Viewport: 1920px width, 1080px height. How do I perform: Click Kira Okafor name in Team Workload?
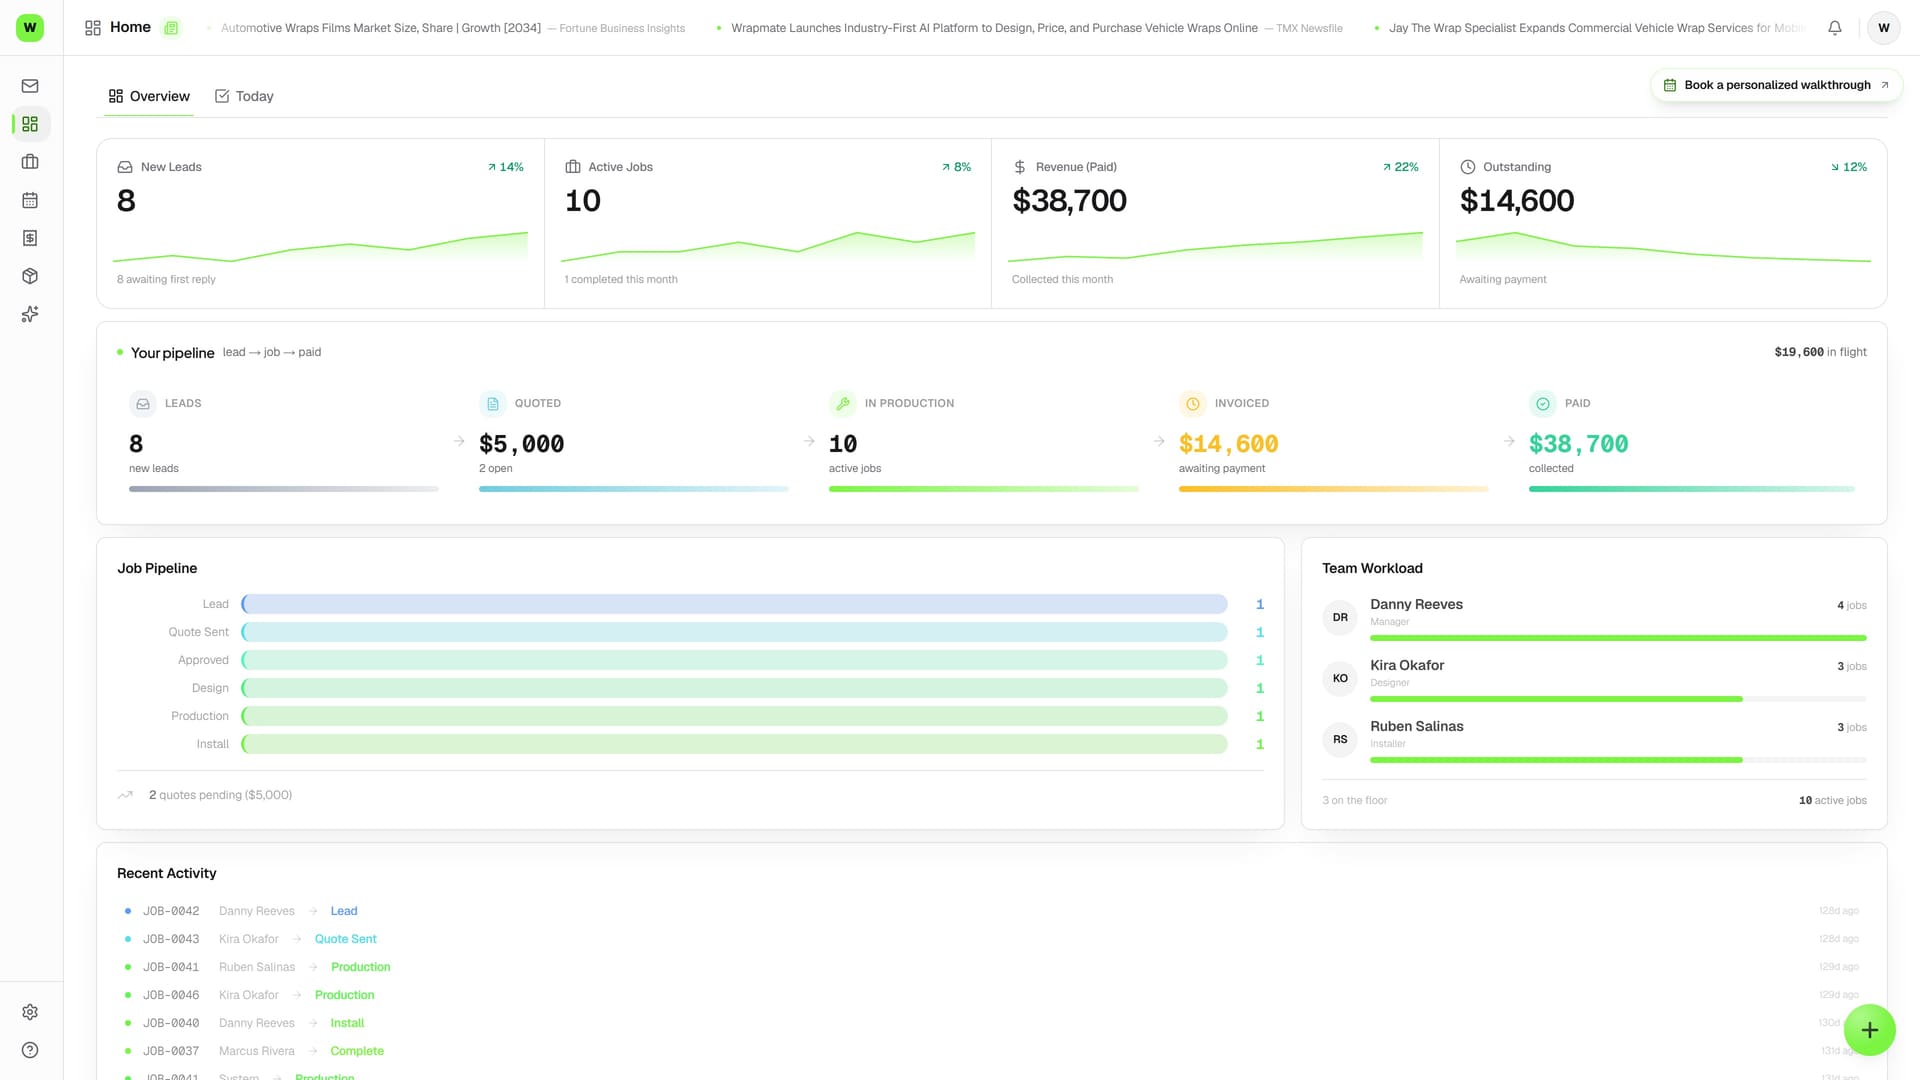click(x=1407, y=665)
